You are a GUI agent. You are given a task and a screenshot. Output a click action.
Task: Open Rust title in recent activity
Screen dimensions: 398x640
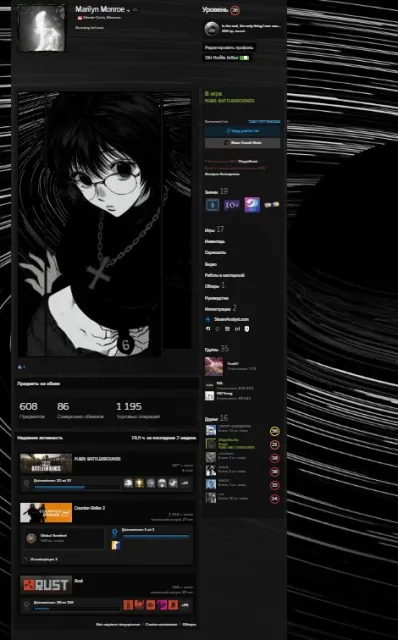[x=79, y=580]
